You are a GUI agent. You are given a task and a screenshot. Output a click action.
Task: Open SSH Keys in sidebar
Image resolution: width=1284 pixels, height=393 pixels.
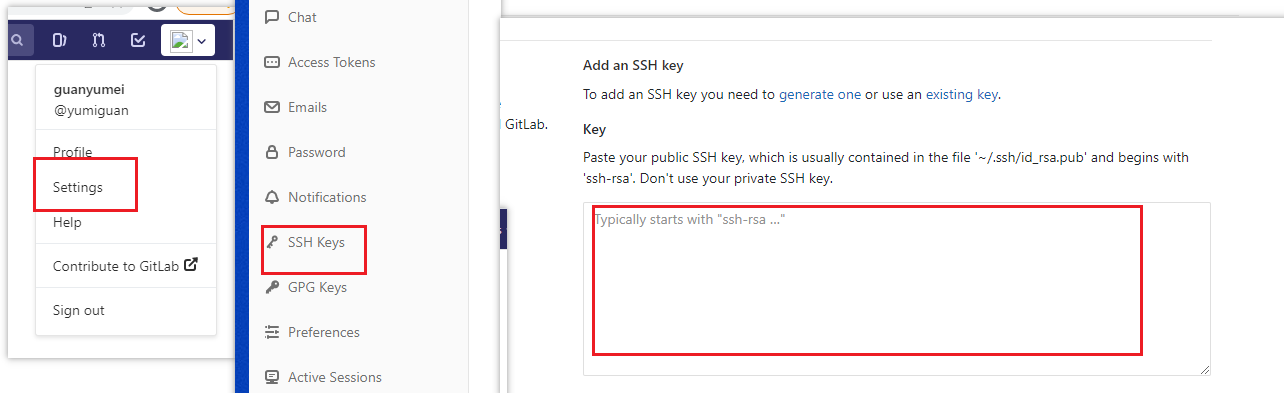click(316, 242)
